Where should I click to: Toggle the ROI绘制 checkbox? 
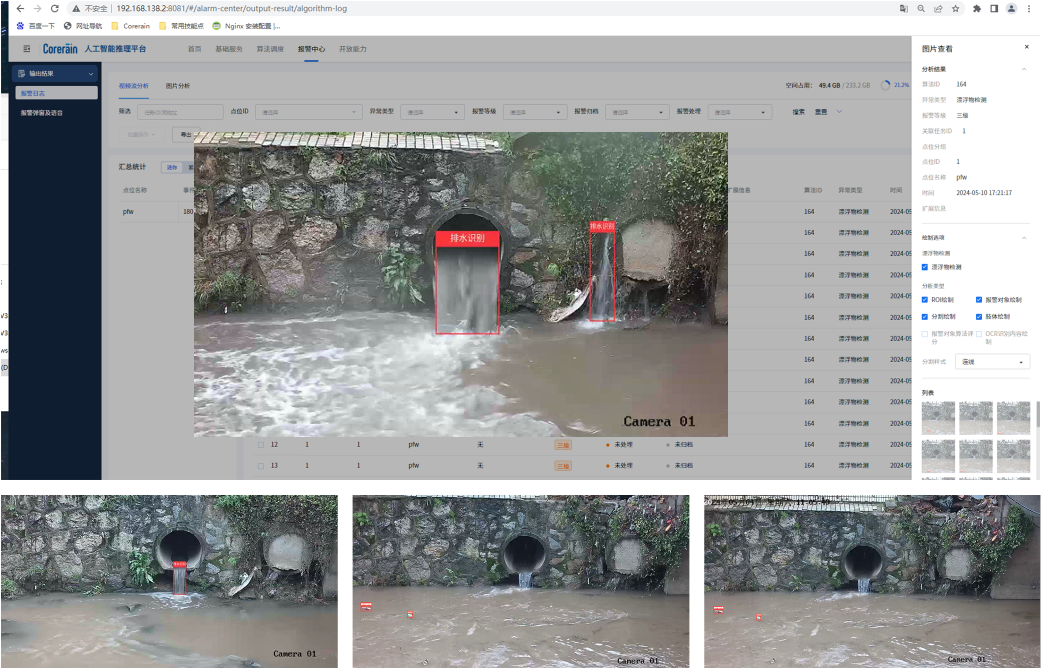tap(925, 299)
